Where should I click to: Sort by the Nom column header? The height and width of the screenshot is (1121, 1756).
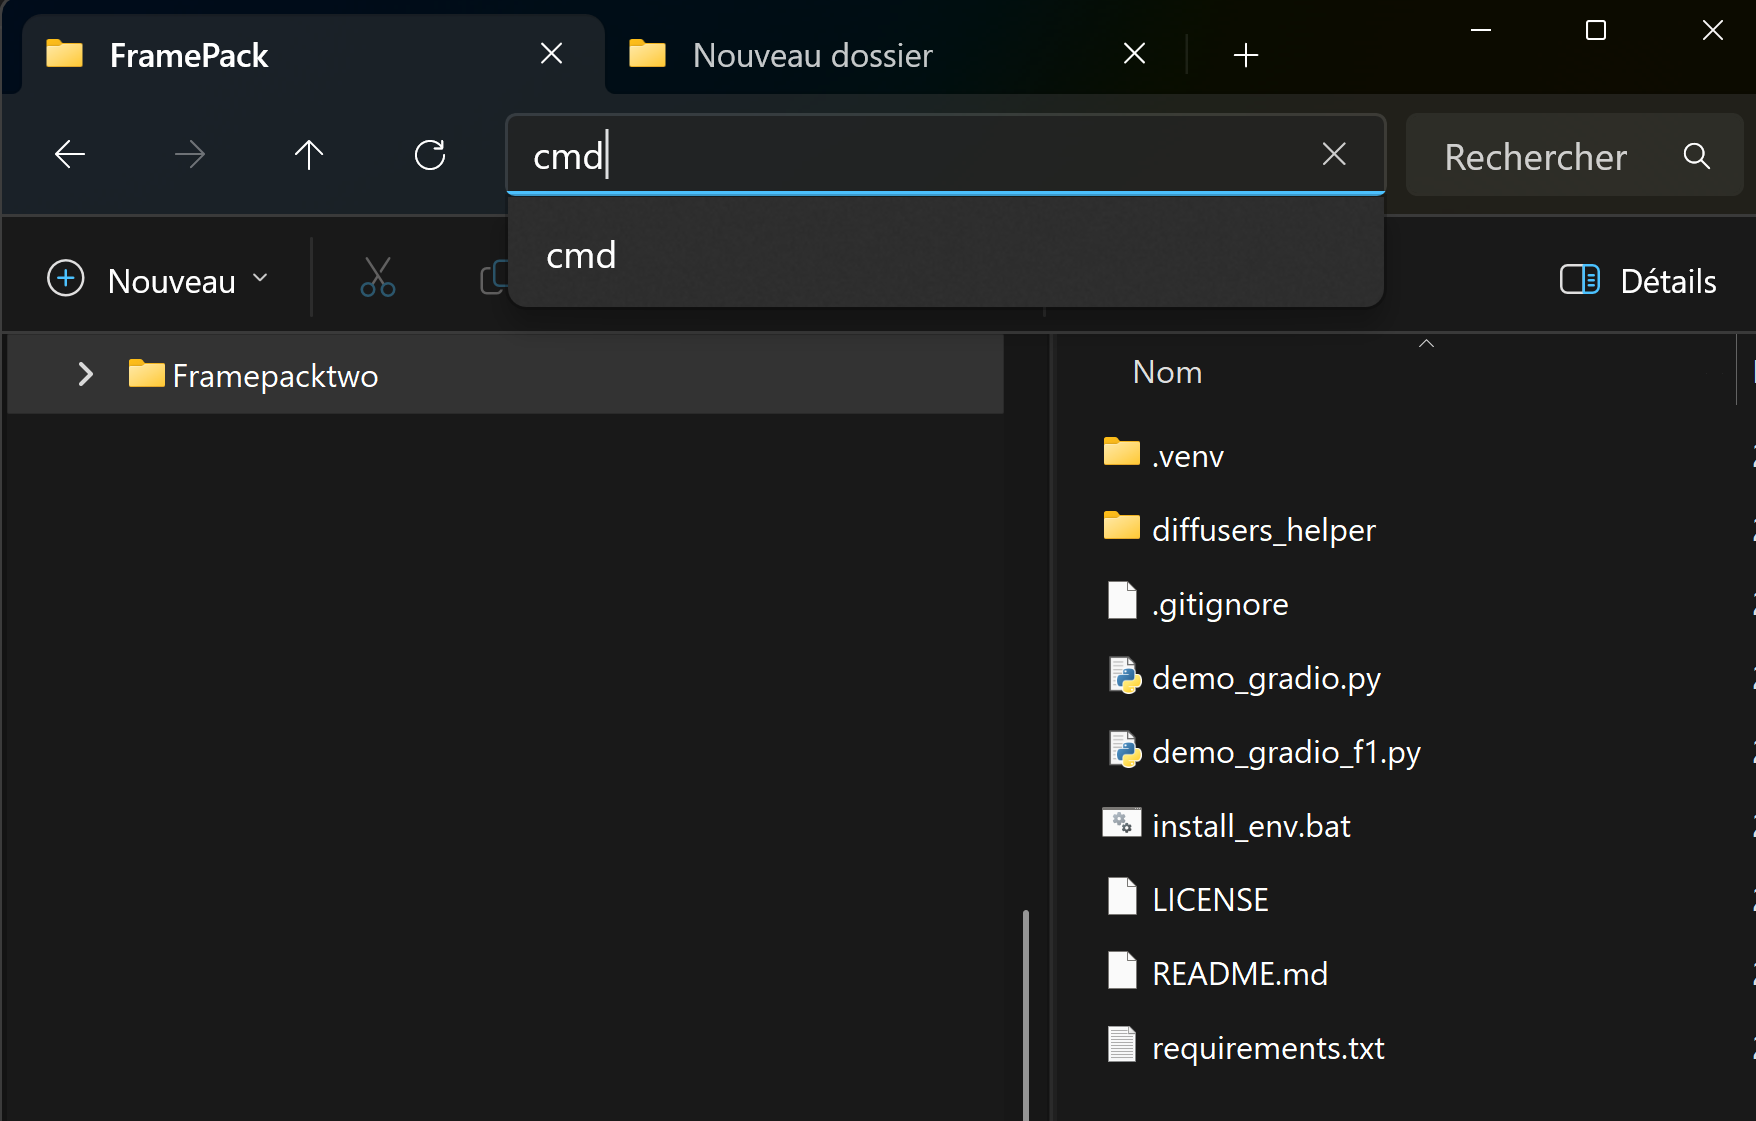tap(1167, 372)
